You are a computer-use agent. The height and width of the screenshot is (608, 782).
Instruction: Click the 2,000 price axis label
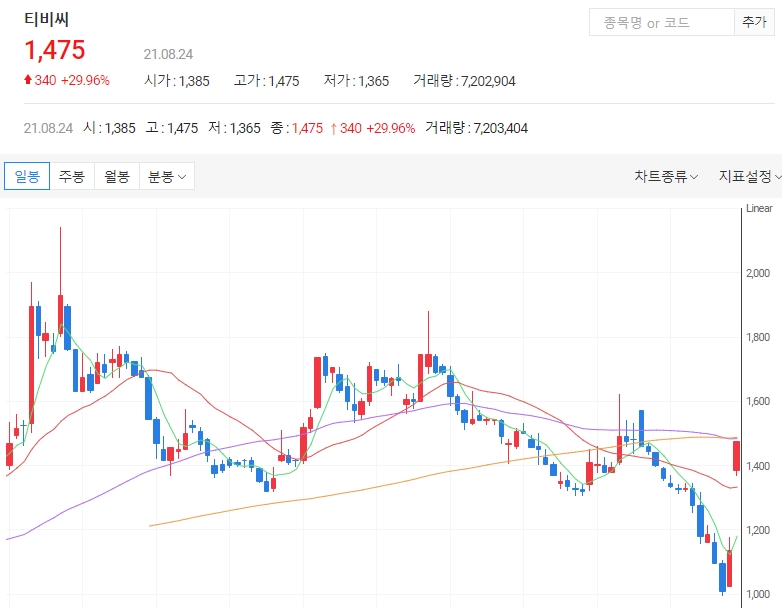coord(758,273)
